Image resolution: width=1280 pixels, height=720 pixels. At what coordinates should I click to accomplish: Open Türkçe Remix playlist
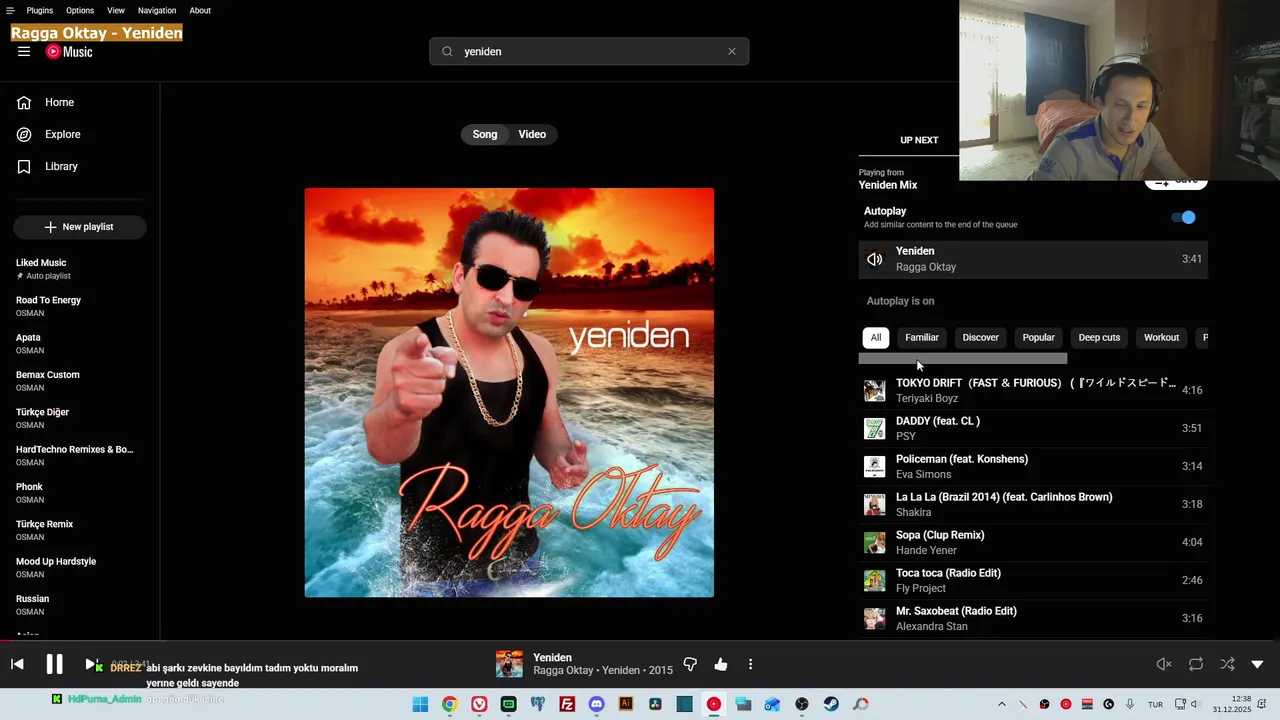80,530
